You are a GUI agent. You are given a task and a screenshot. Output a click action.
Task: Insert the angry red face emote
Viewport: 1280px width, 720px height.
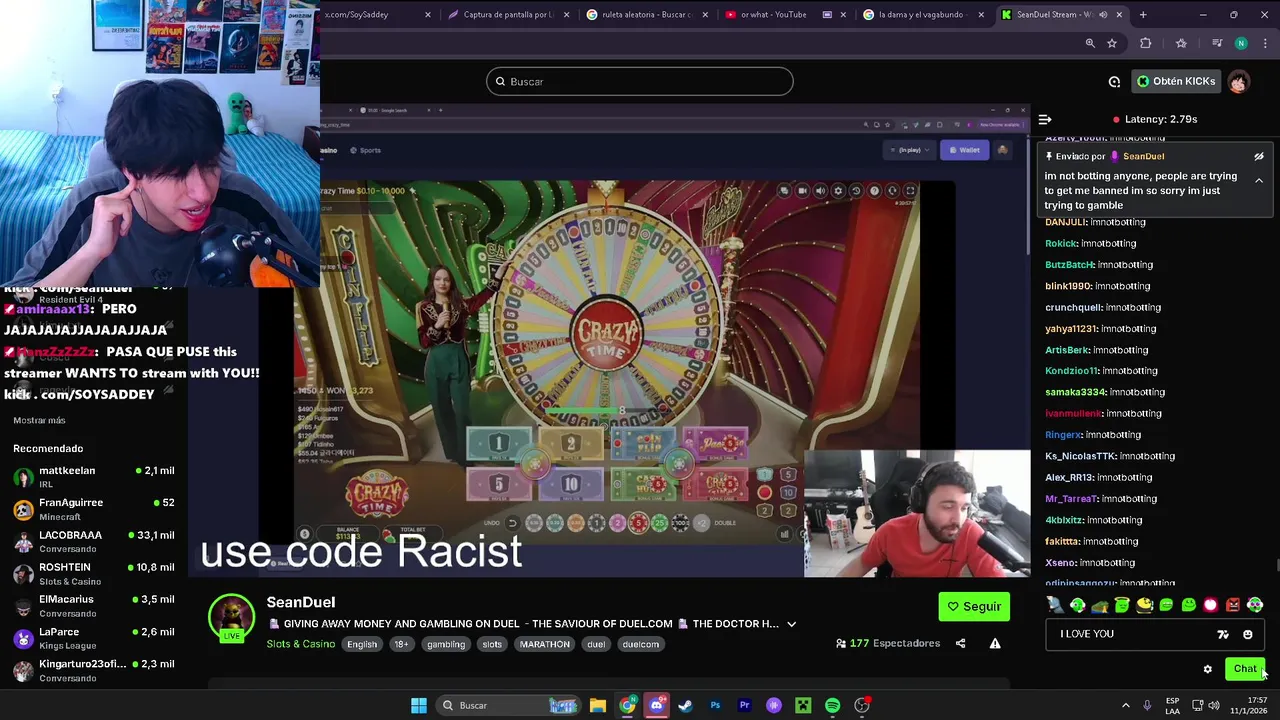pyautogui.click(x=1233, y=605)
